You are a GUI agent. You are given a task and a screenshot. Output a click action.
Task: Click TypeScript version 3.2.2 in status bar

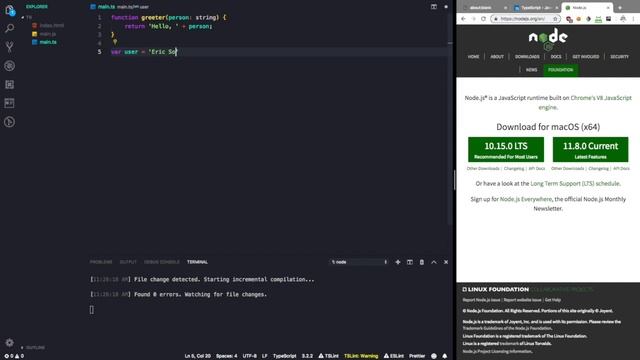(307, 356)
